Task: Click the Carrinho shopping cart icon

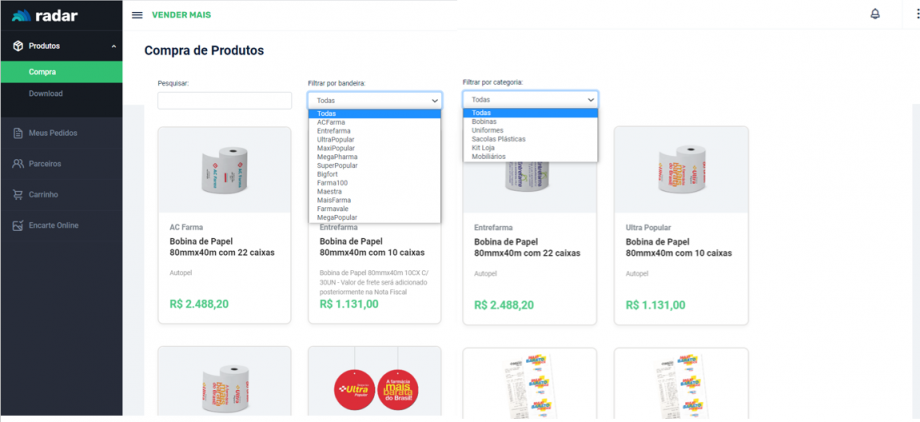Action: tap(18, 194)
